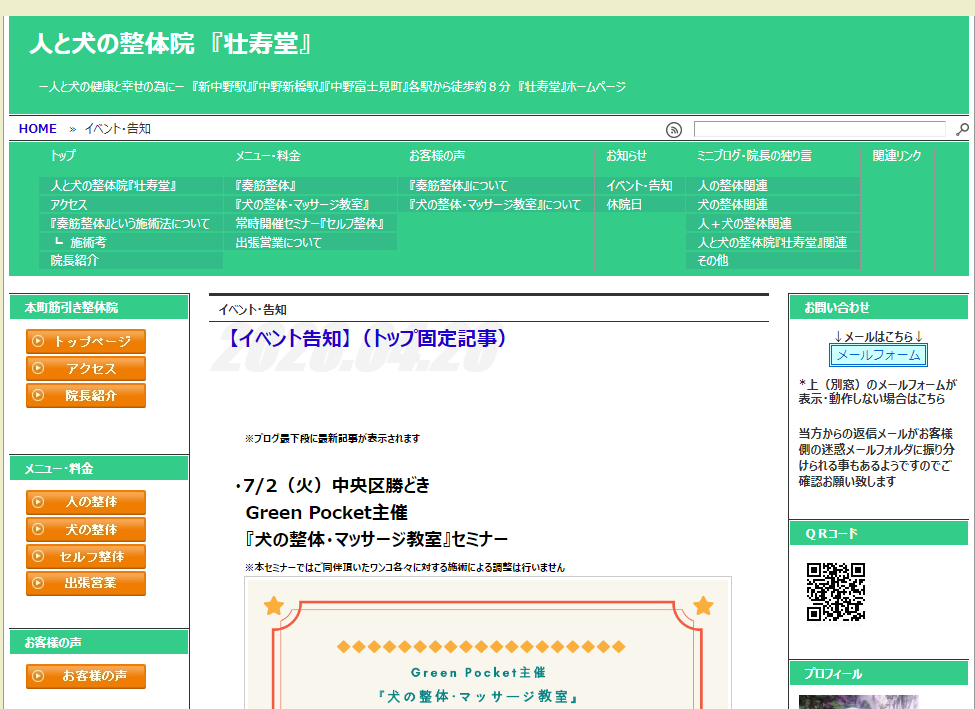Click the プロフィール sidebar heading

pos(833,674)
